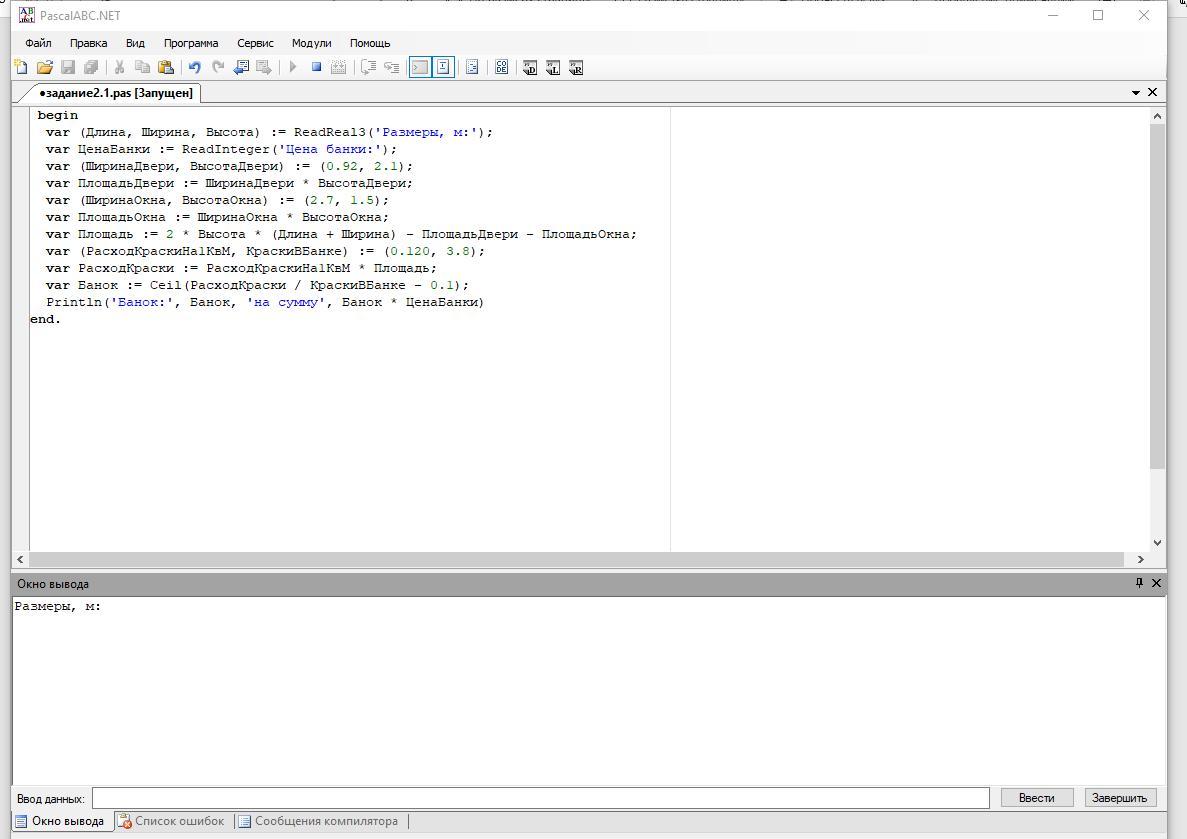Click the Завершить button
The image size is (1187, 839).
[1119, 798]
